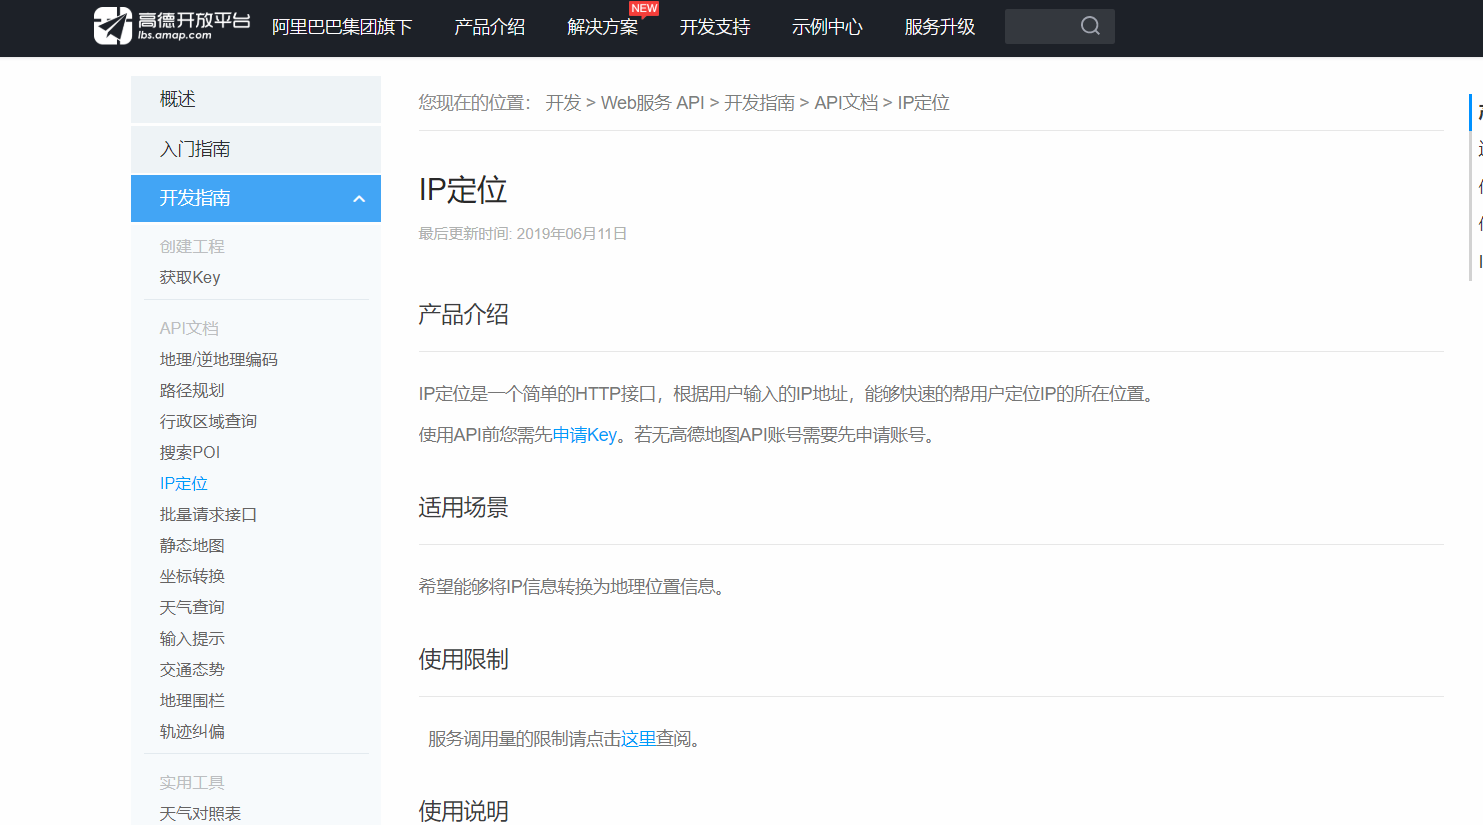Image resolution: width=1483 pixels, height=825 pixels.
Task: Click API文档 in the breadcrumb
Action: (846, 103)
